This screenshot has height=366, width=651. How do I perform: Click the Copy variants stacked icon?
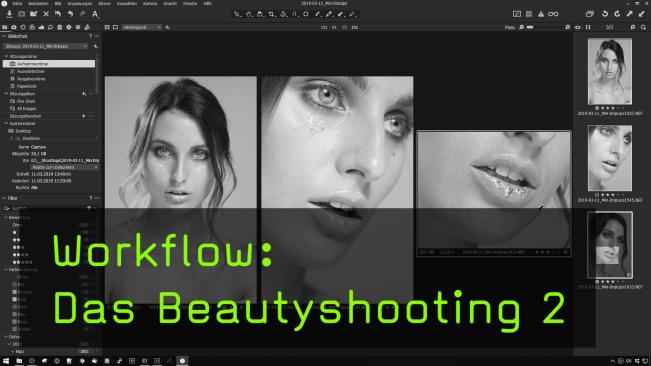[x=590, y=14]
